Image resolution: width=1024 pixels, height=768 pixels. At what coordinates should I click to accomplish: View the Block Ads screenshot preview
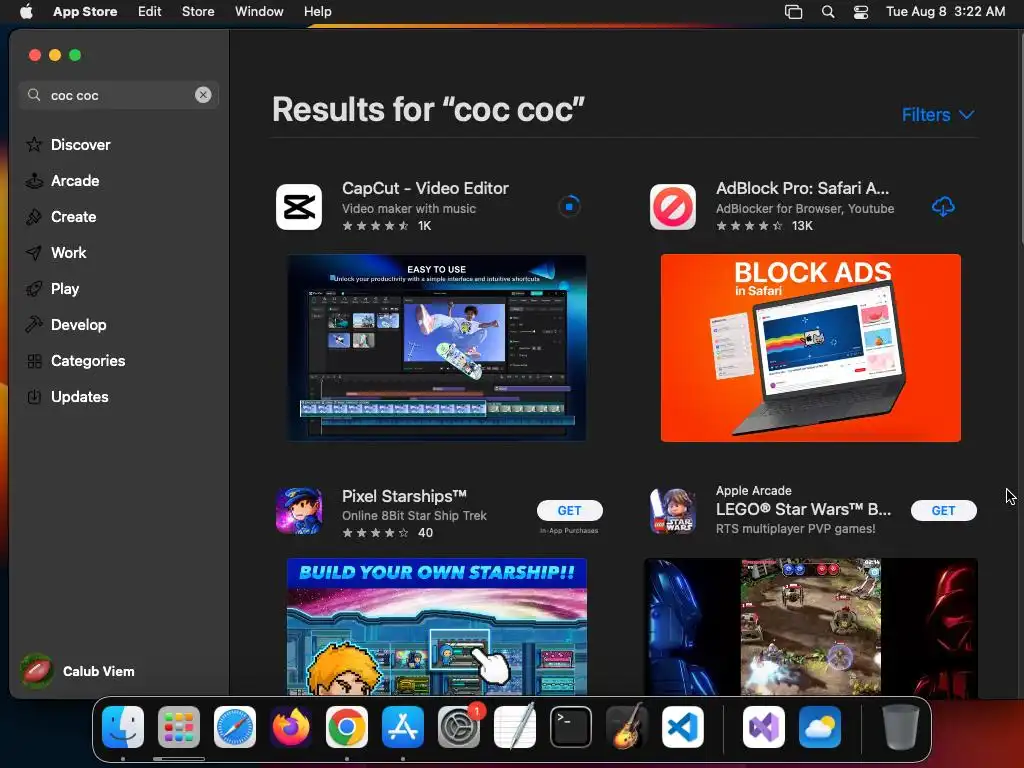pyautogui.click(x=810, y=348)
